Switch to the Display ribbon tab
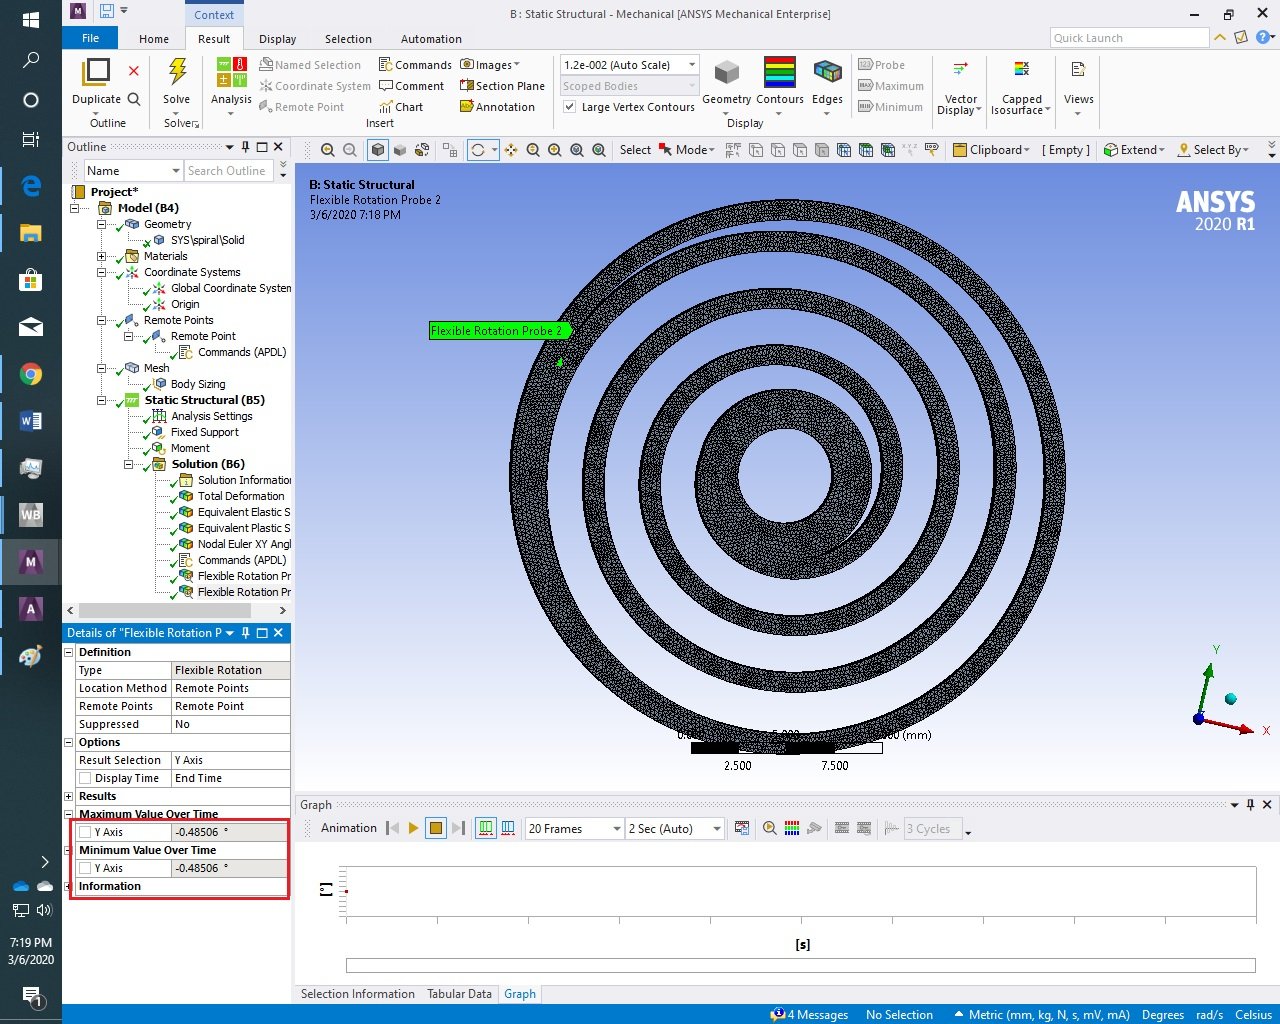Image resolution: width=1280 pixels, height=1024 pixels. click(277, 39)
